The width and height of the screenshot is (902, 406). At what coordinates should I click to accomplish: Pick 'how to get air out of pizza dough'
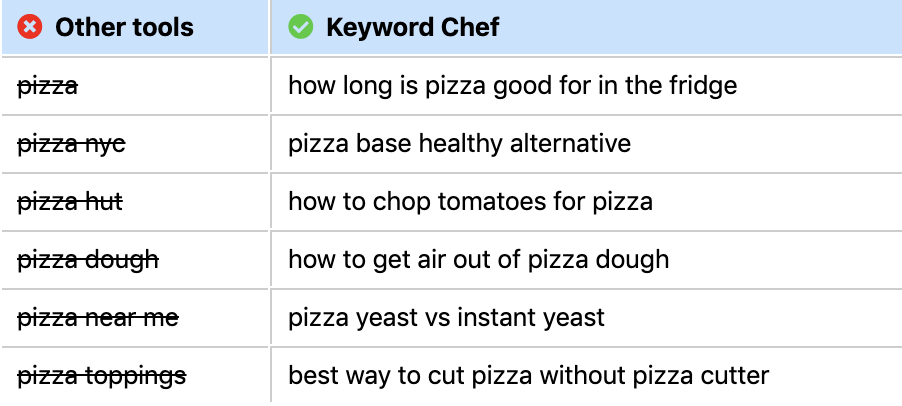[479, 259]
